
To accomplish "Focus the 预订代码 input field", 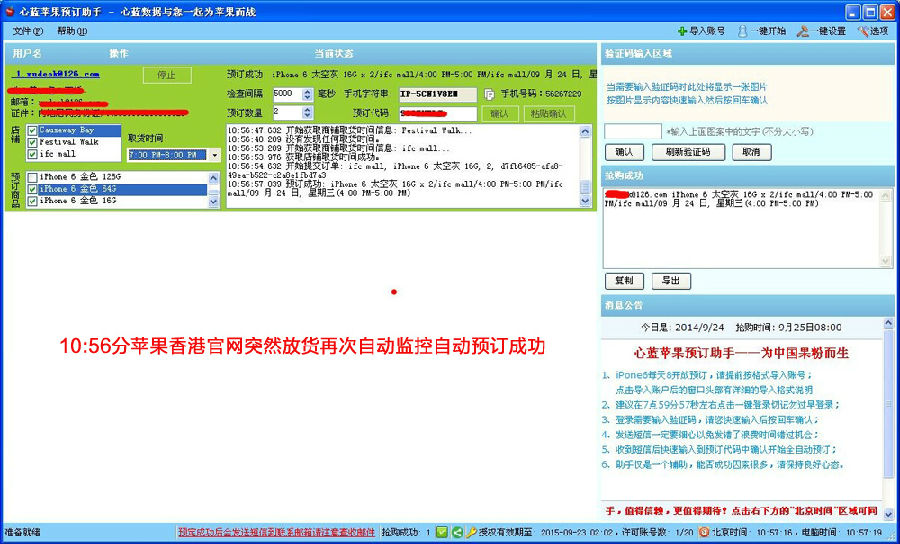I will pos(438,114).
